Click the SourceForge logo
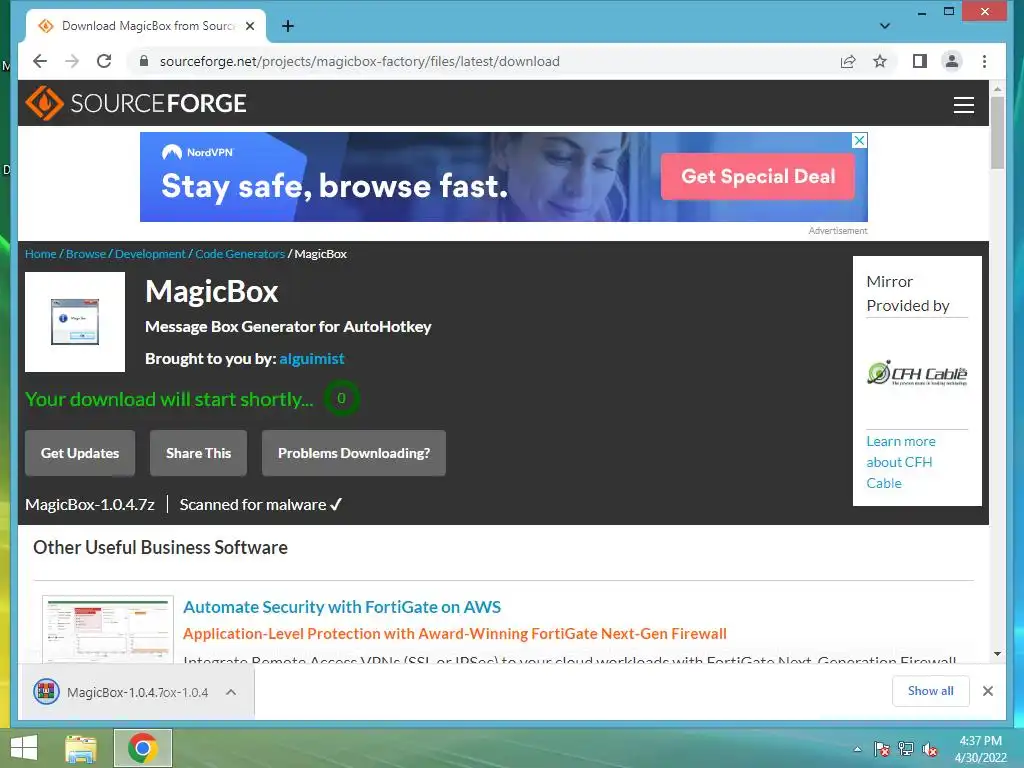The width and height of the screenshot is (1024, 768). [136, 103]
